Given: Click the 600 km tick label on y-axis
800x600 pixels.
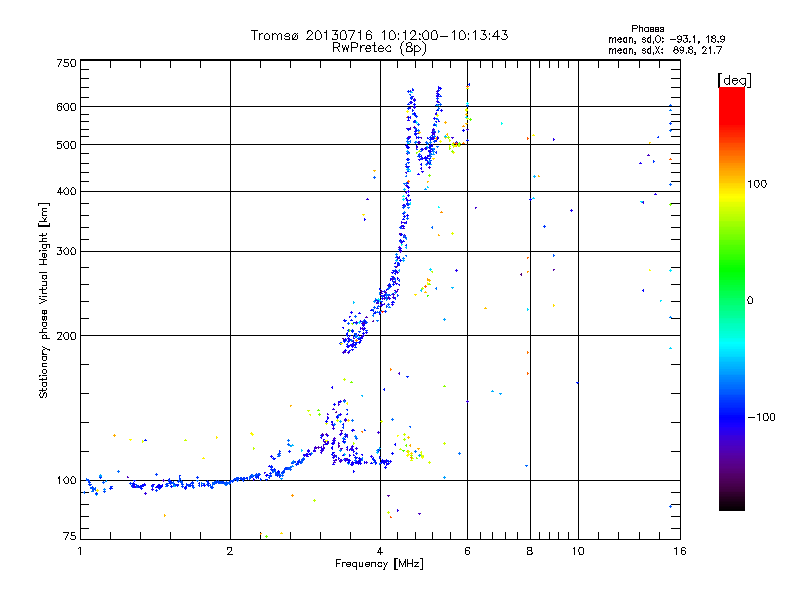Looking at the screenshot, I should tap(66, 107).
